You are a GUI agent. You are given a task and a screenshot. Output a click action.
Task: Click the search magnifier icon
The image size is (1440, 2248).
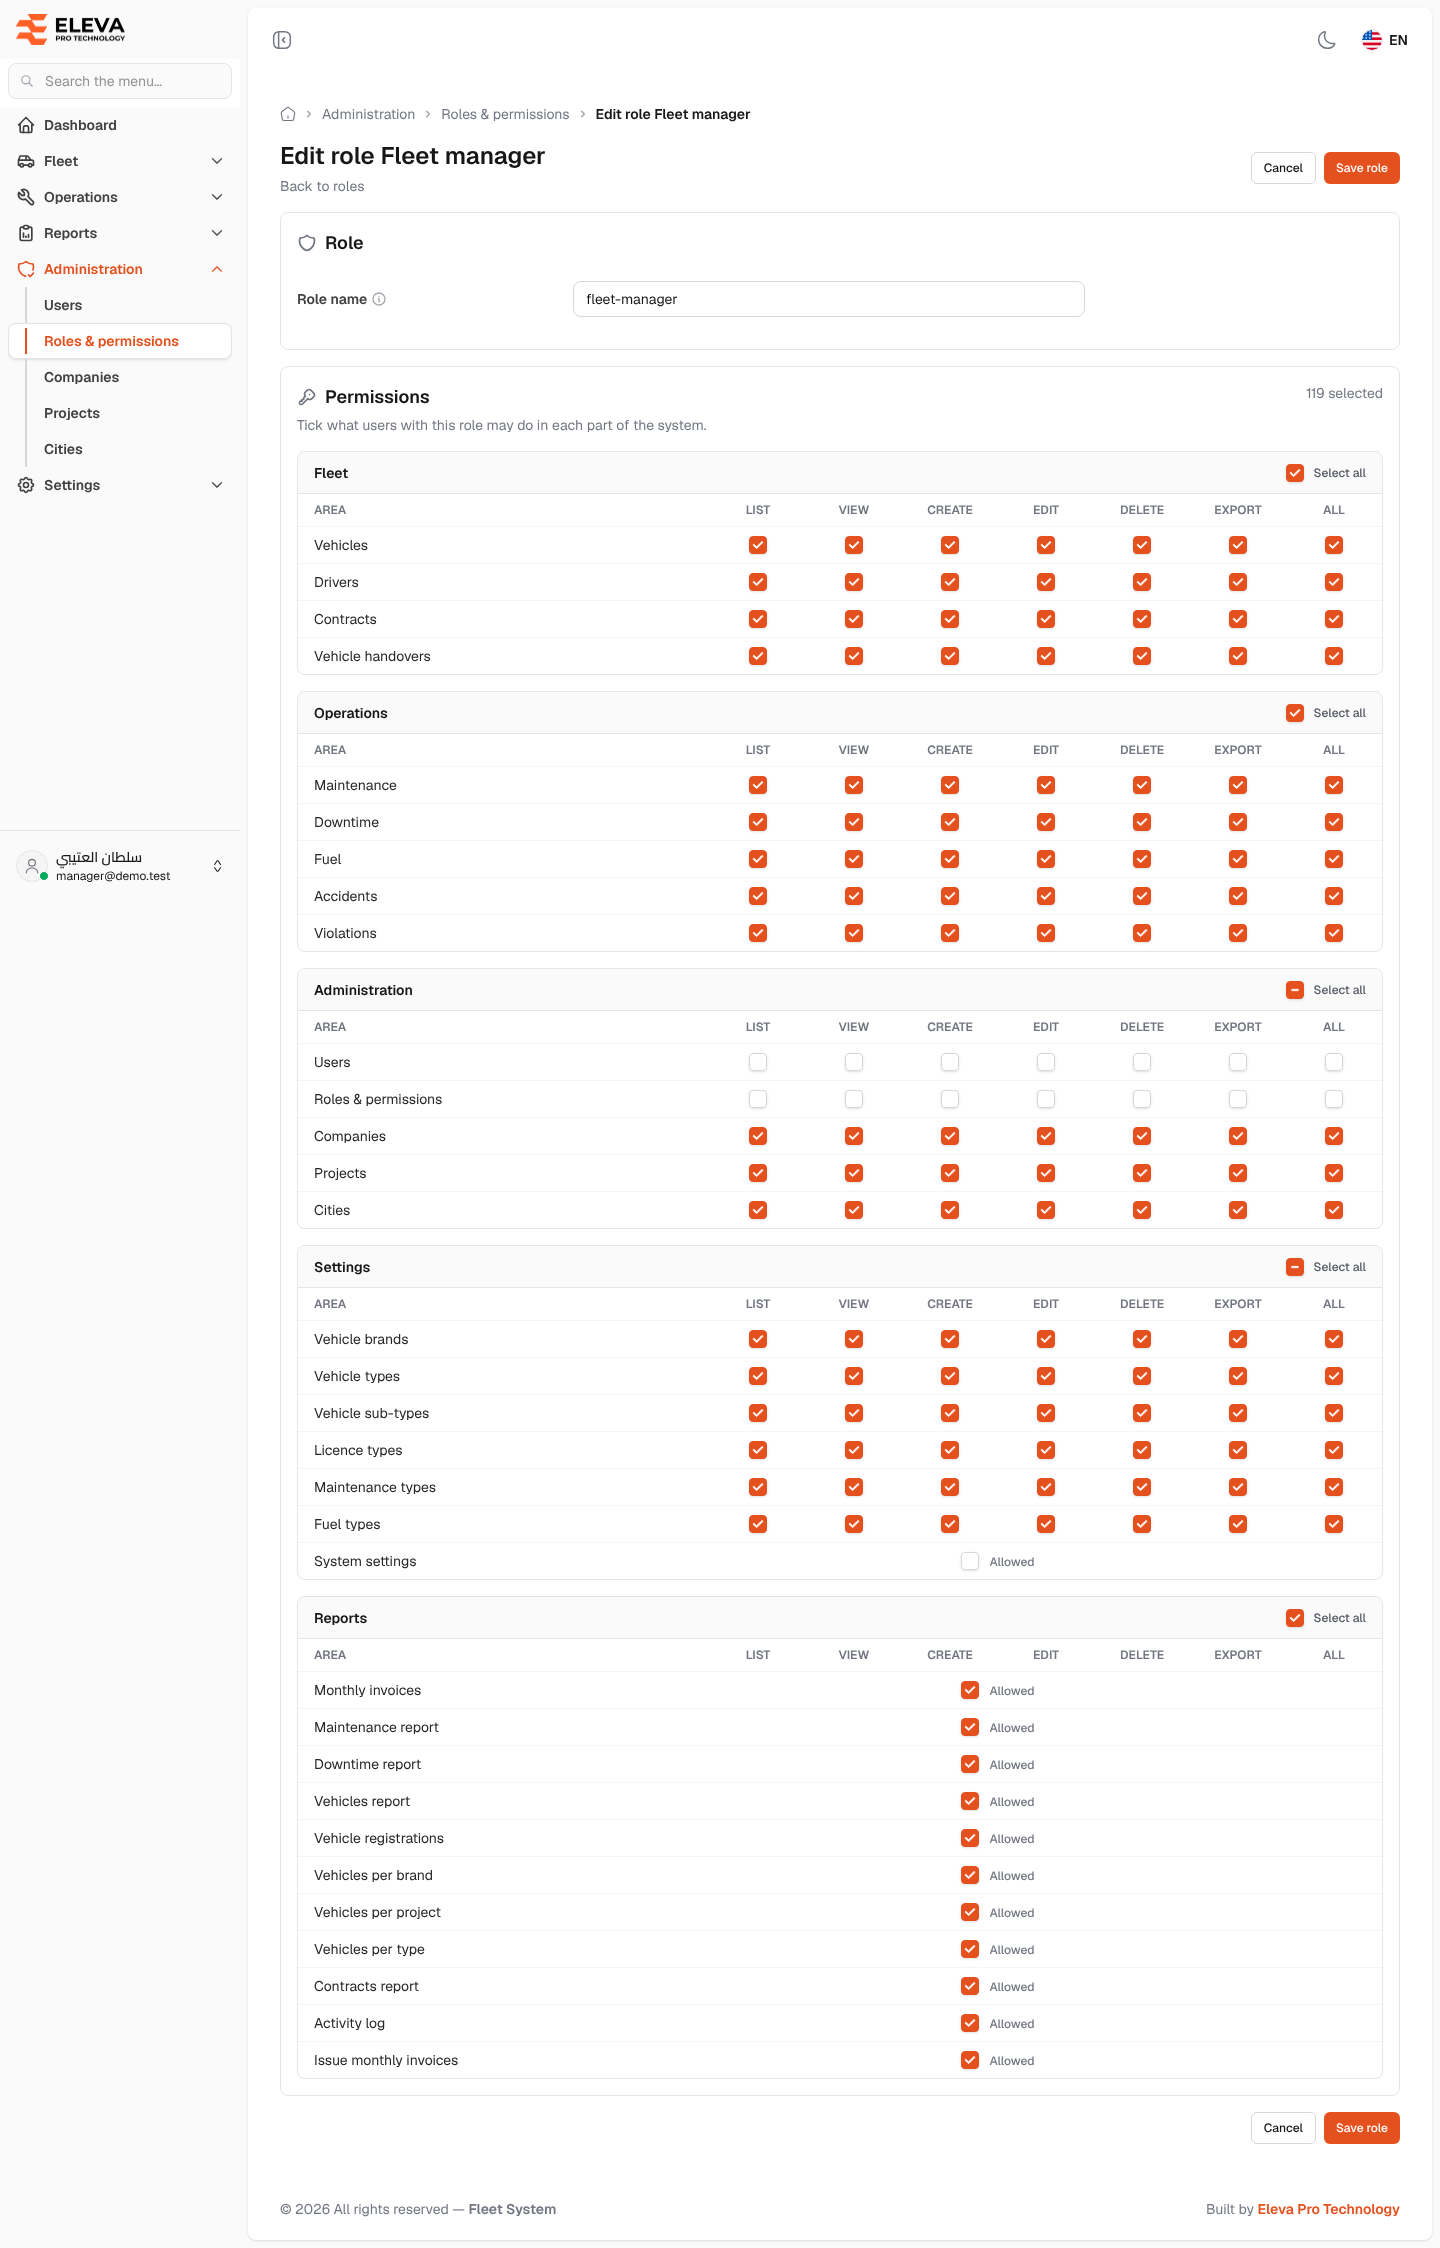tap(27, 81)
